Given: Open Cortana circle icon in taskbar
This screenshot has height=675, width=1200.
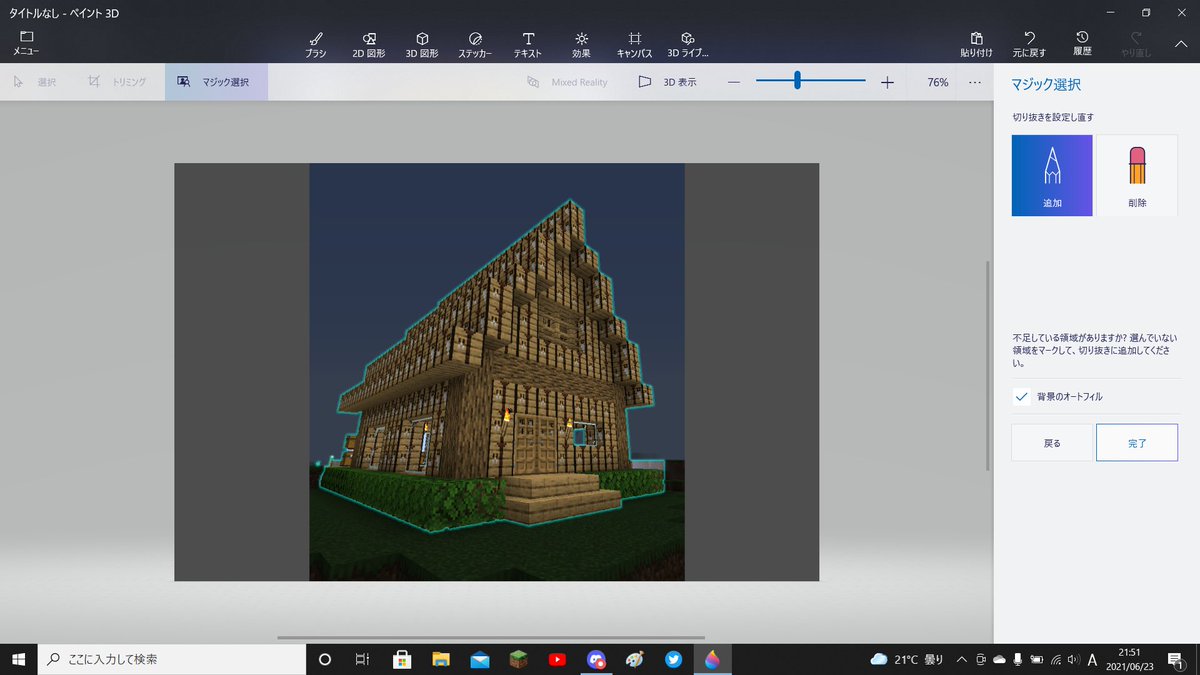Looking at the screenshot, I should (324, 659).
